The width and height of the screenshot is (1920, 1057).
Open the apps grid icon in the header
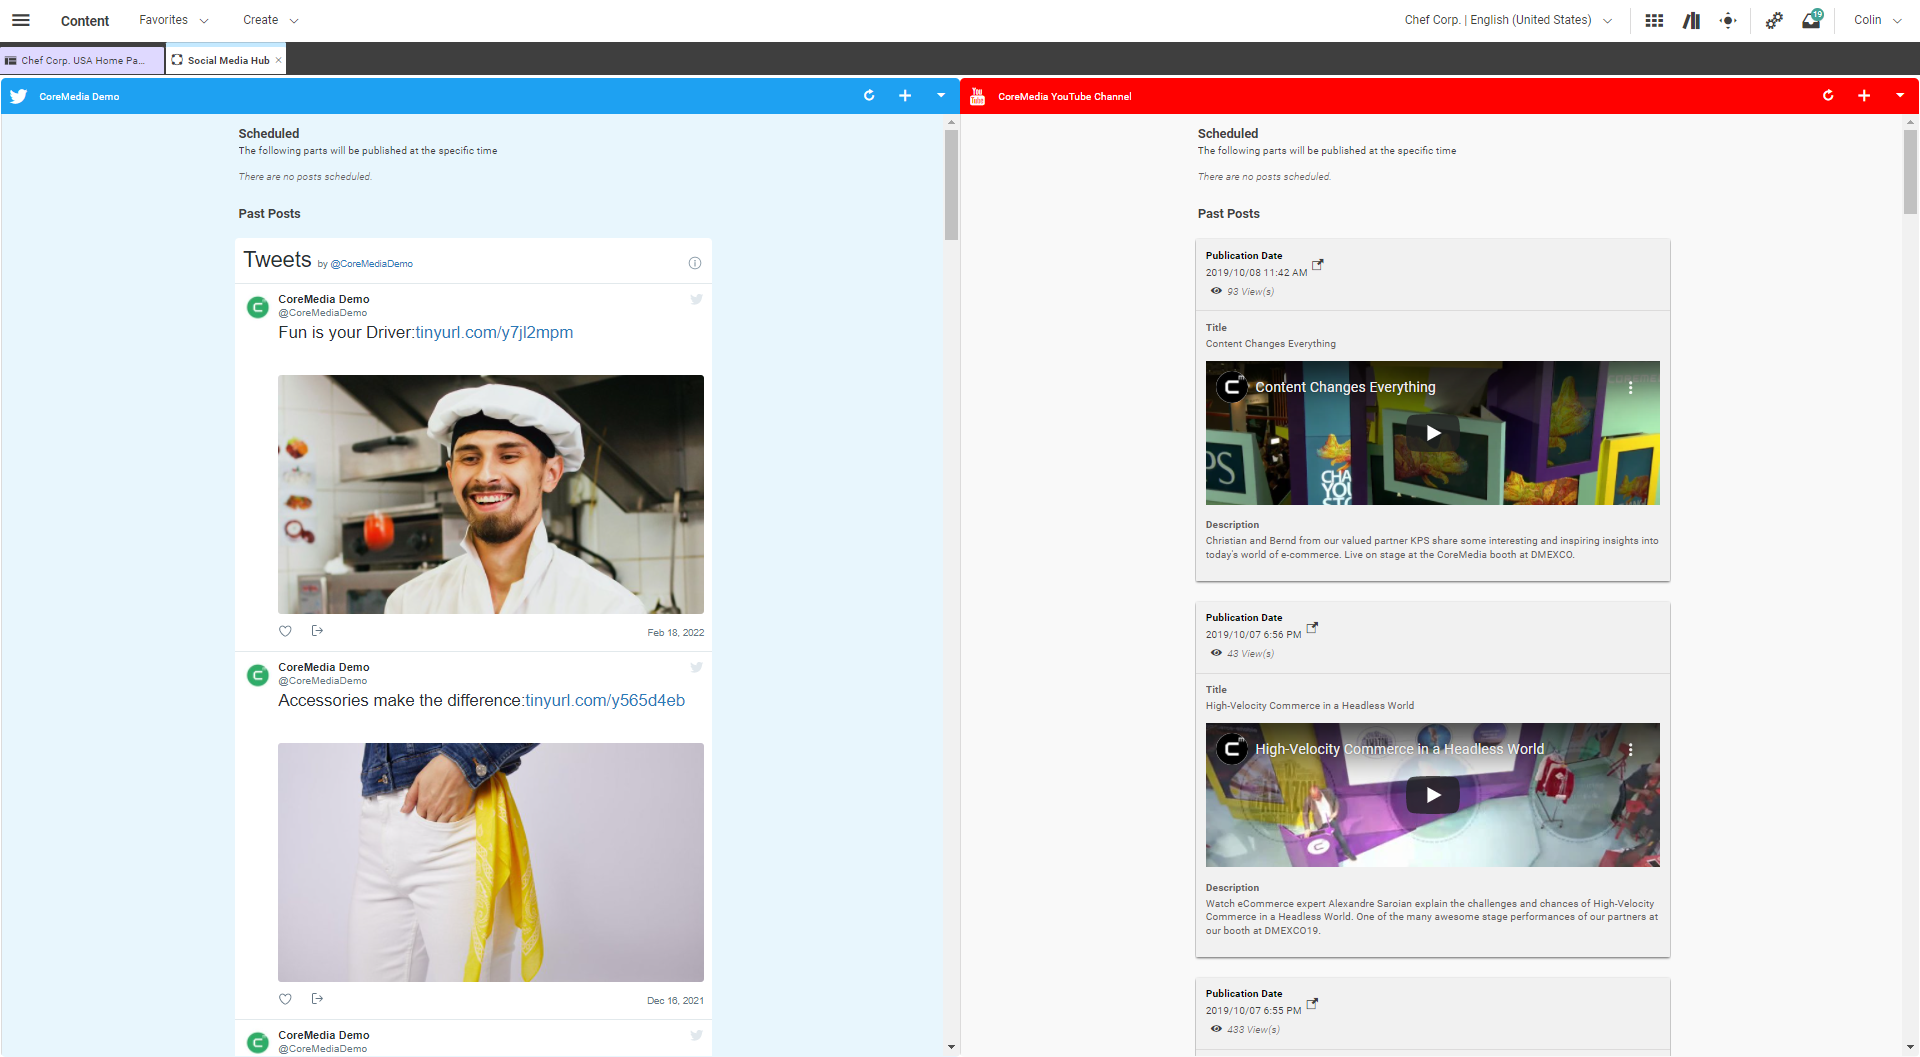point(1654,20)
